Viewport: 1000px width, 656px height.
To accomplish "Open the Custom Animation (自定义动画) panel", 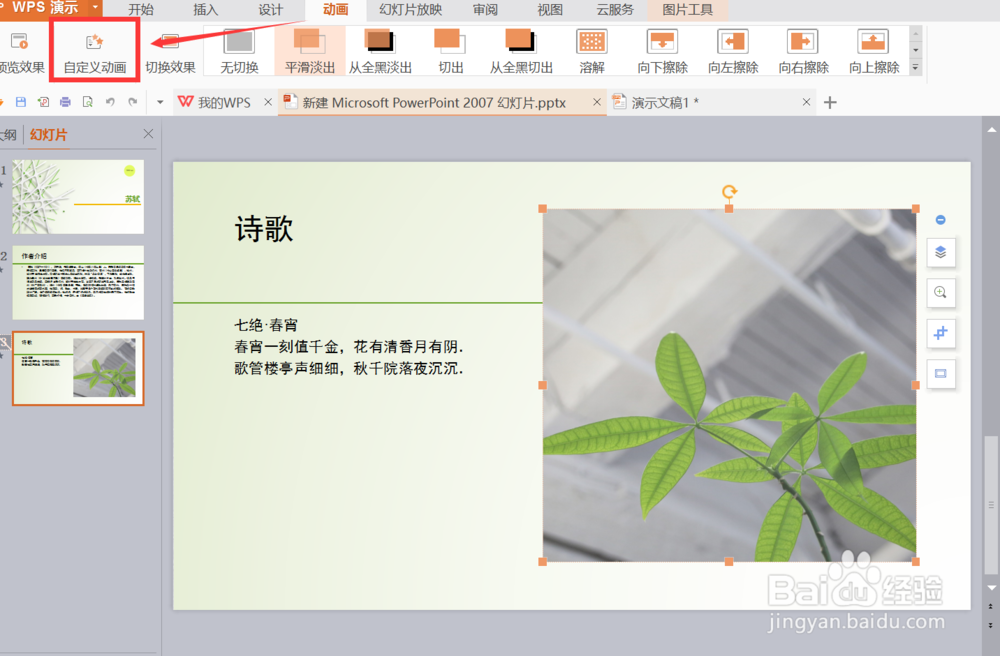I will coord(94,52).
